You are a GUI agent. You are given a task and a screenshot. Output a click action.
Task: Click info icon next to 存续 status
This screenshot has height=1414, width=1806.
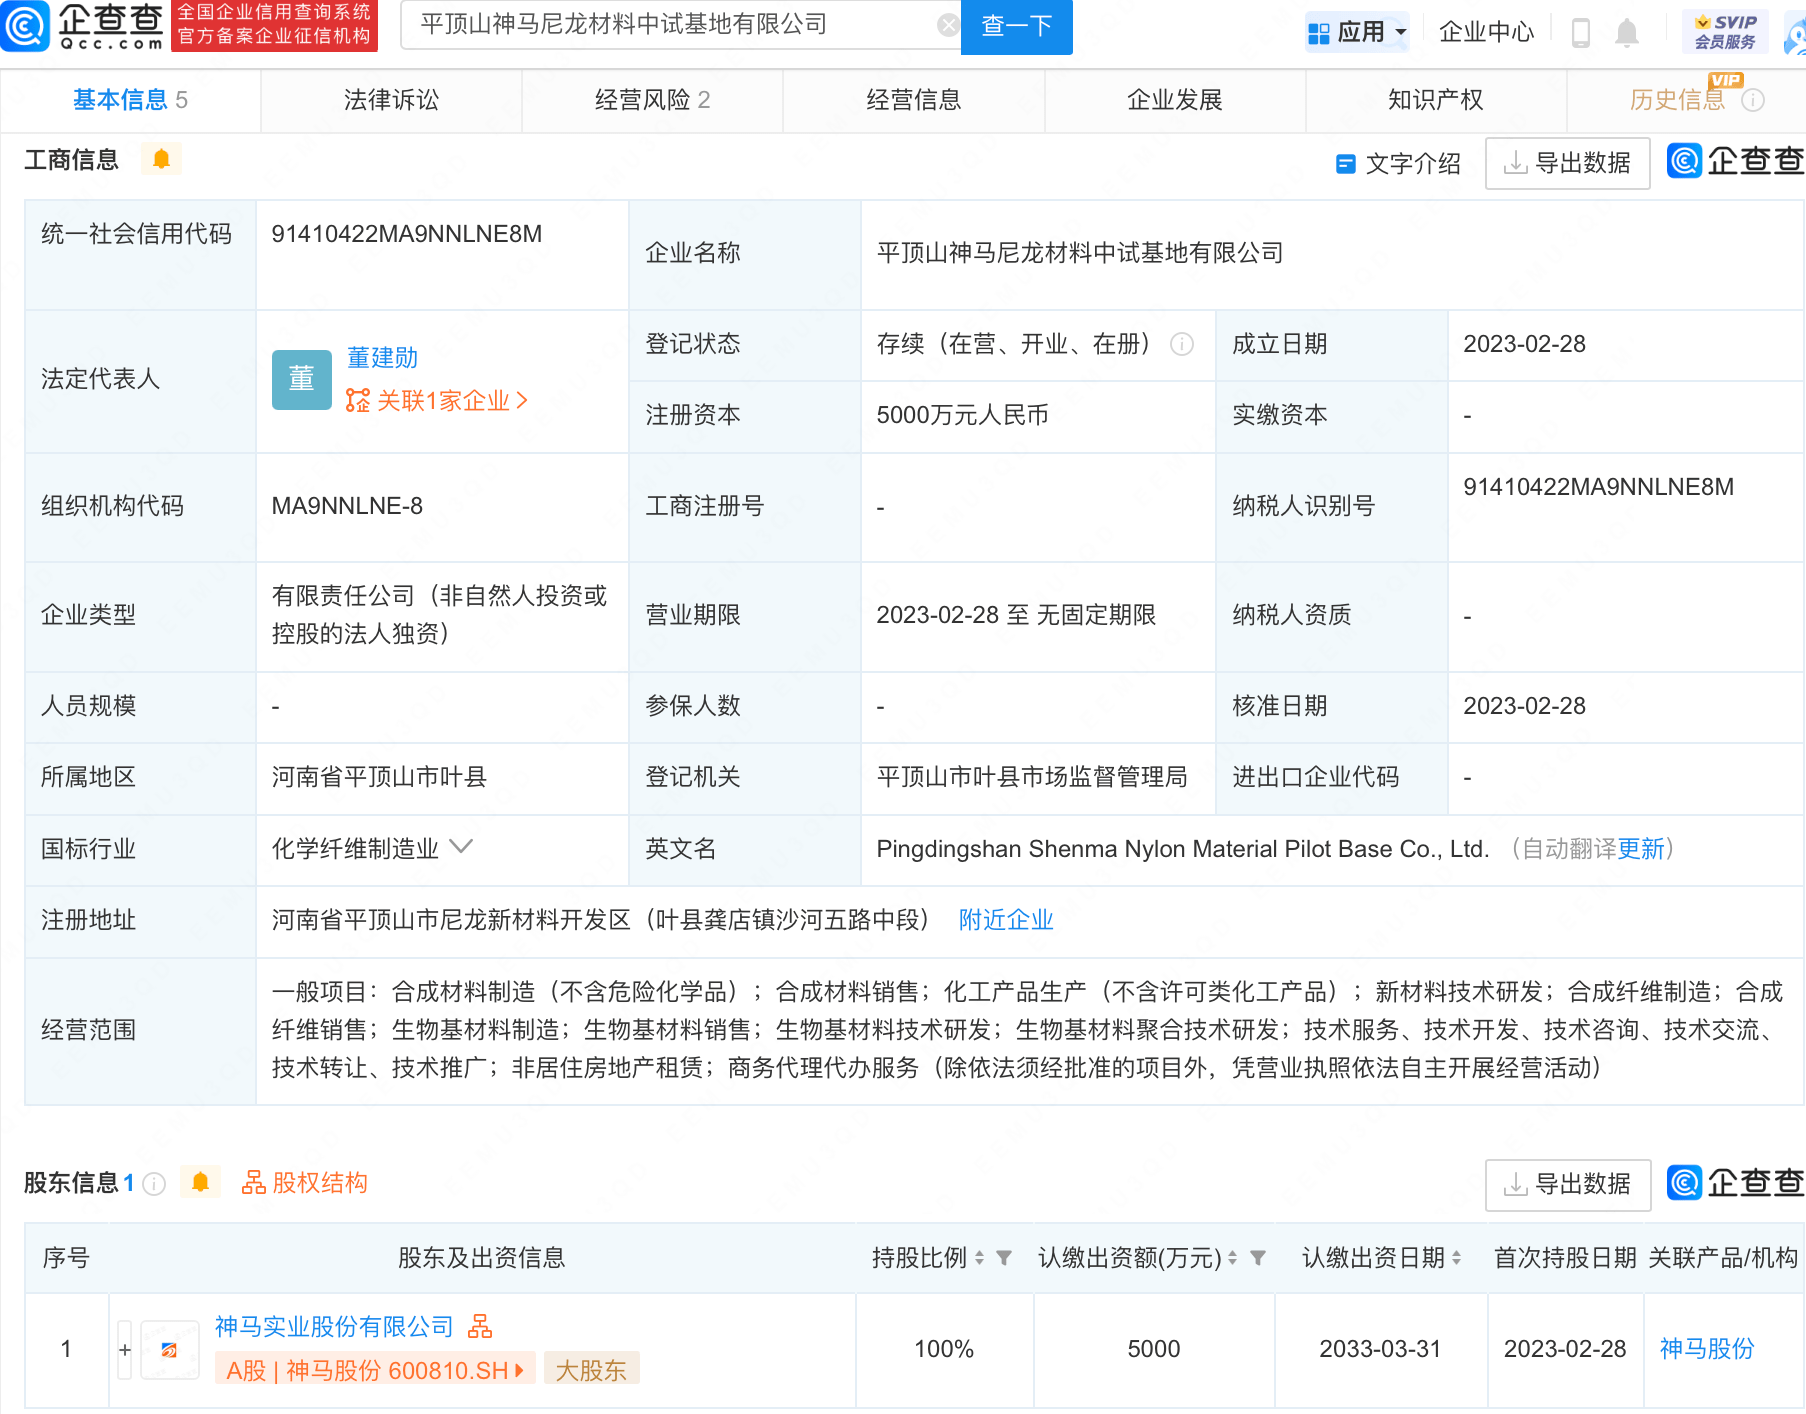[1182, 344]
